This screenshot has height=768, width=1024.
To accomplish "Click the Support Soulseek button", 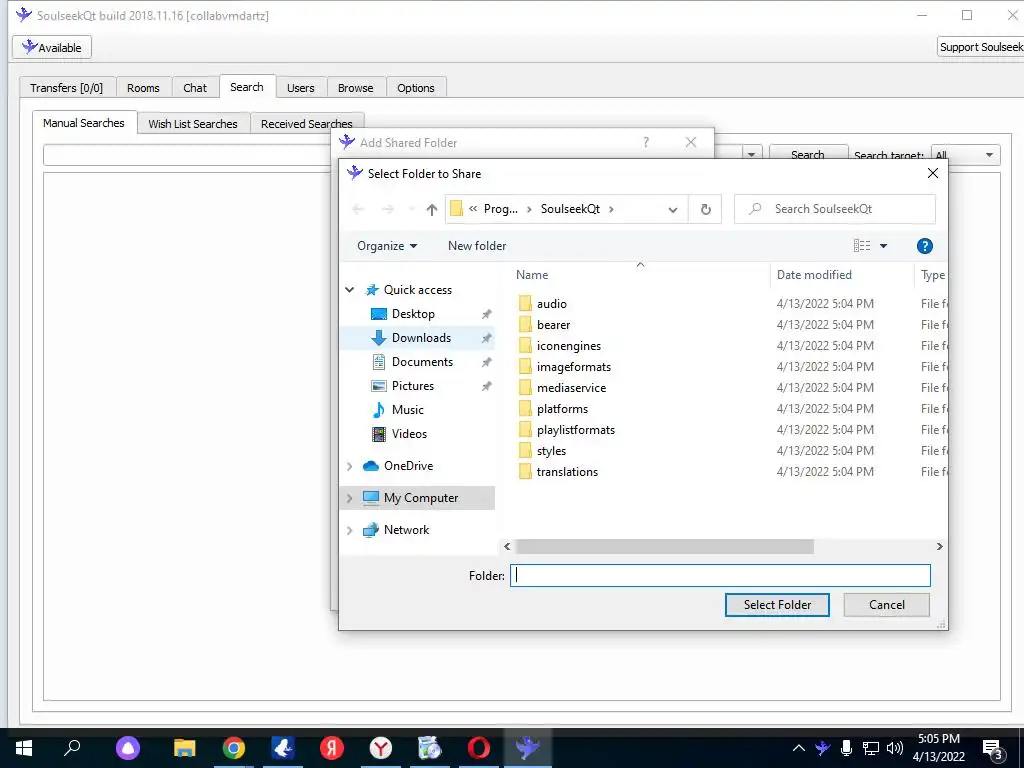I will (980, 47).
